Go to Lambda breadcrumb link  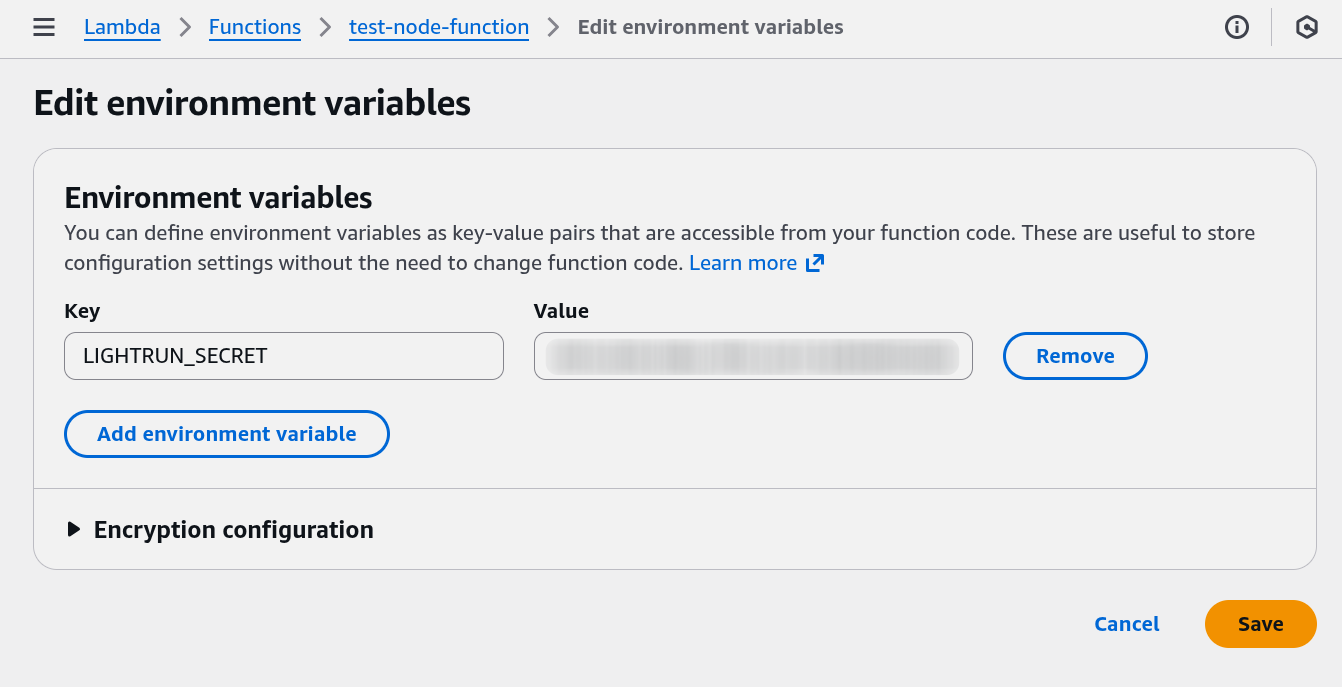point(122,27)
